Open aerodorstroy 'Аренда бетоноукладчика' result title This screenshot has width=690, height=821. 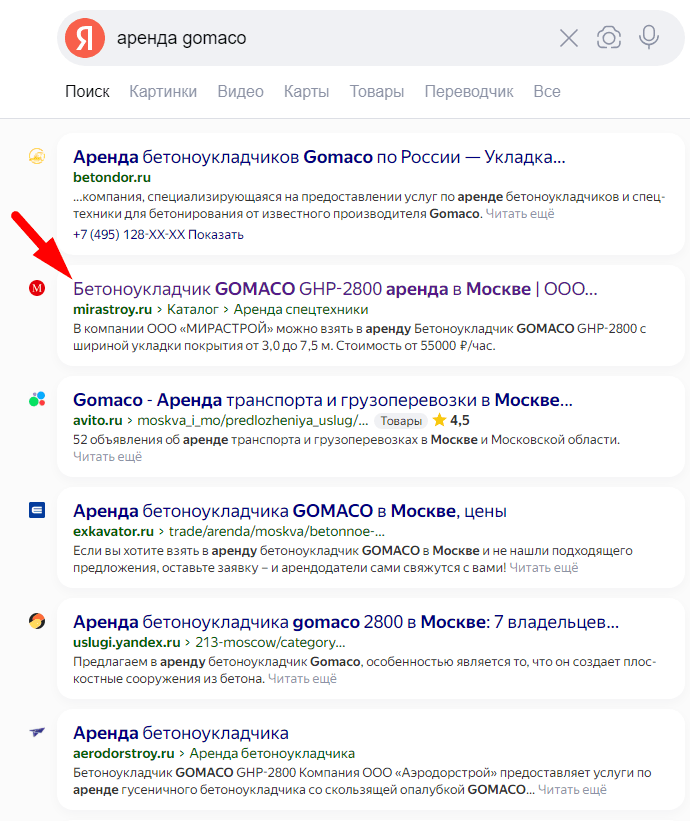[181, 733]
